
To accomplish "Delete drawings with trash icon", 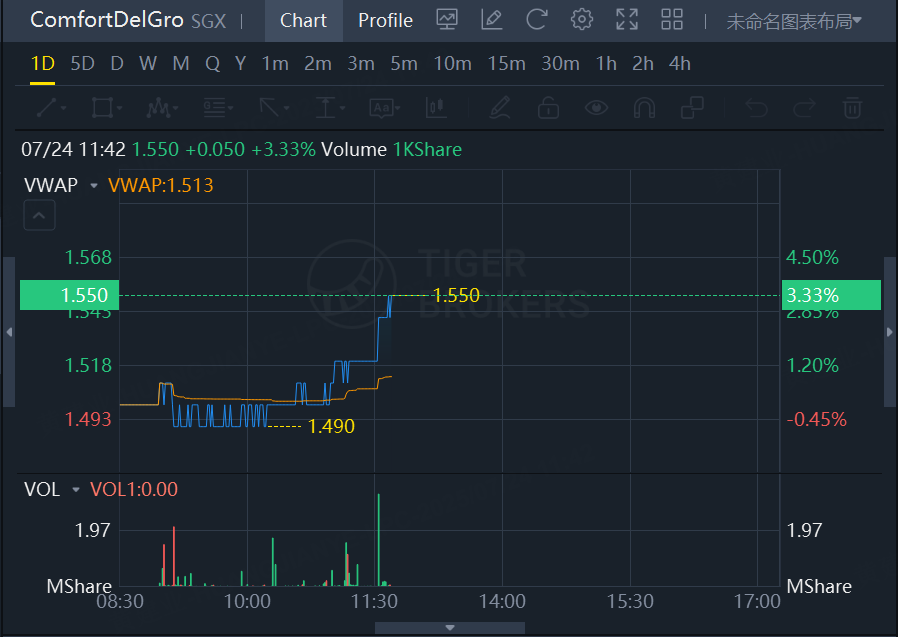I will coord(852,108).
